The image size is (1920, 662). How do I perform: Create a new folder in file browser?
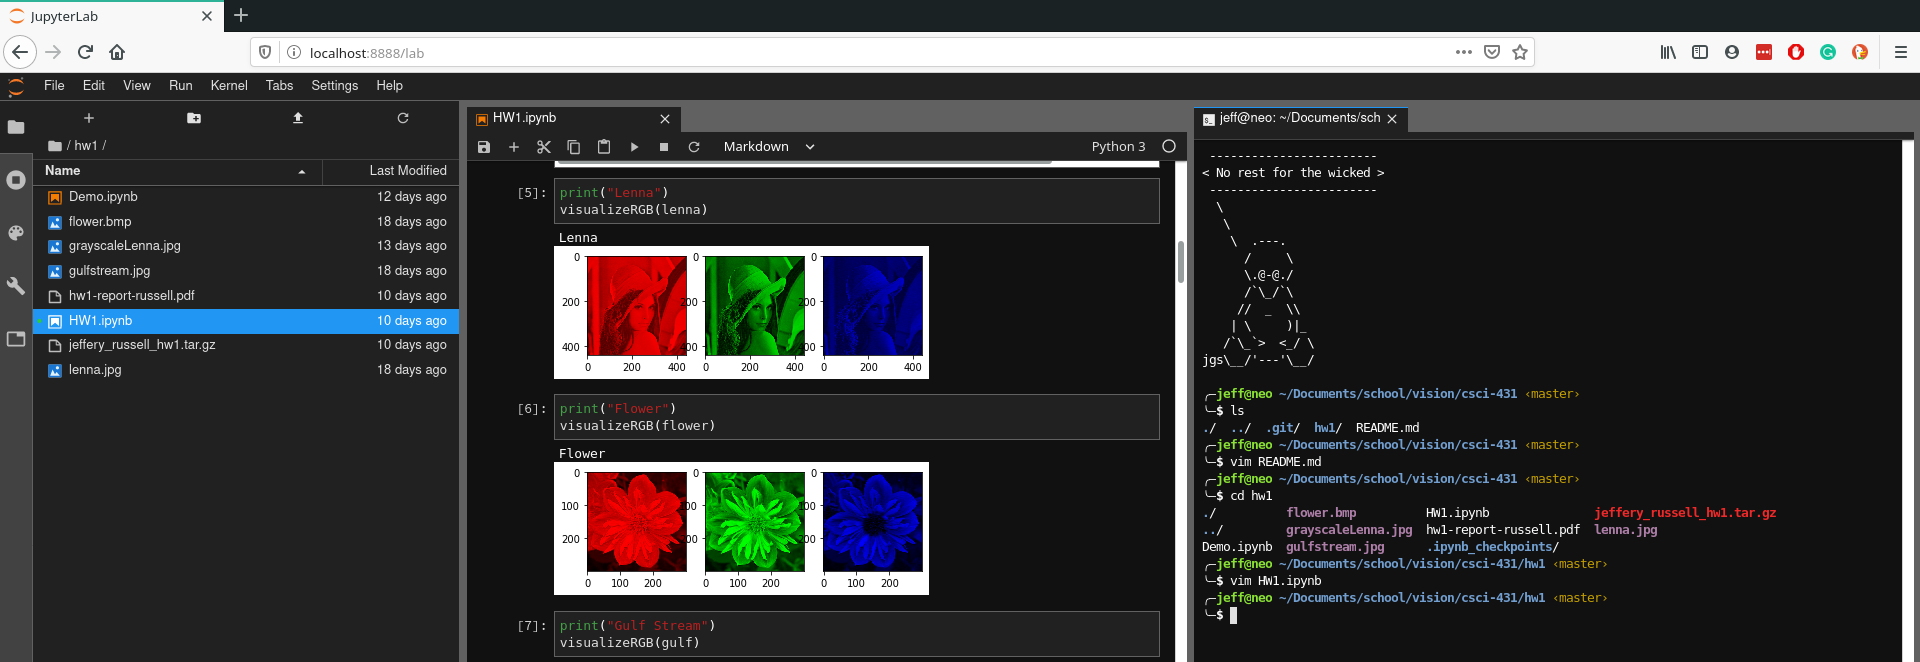[194, 118]
